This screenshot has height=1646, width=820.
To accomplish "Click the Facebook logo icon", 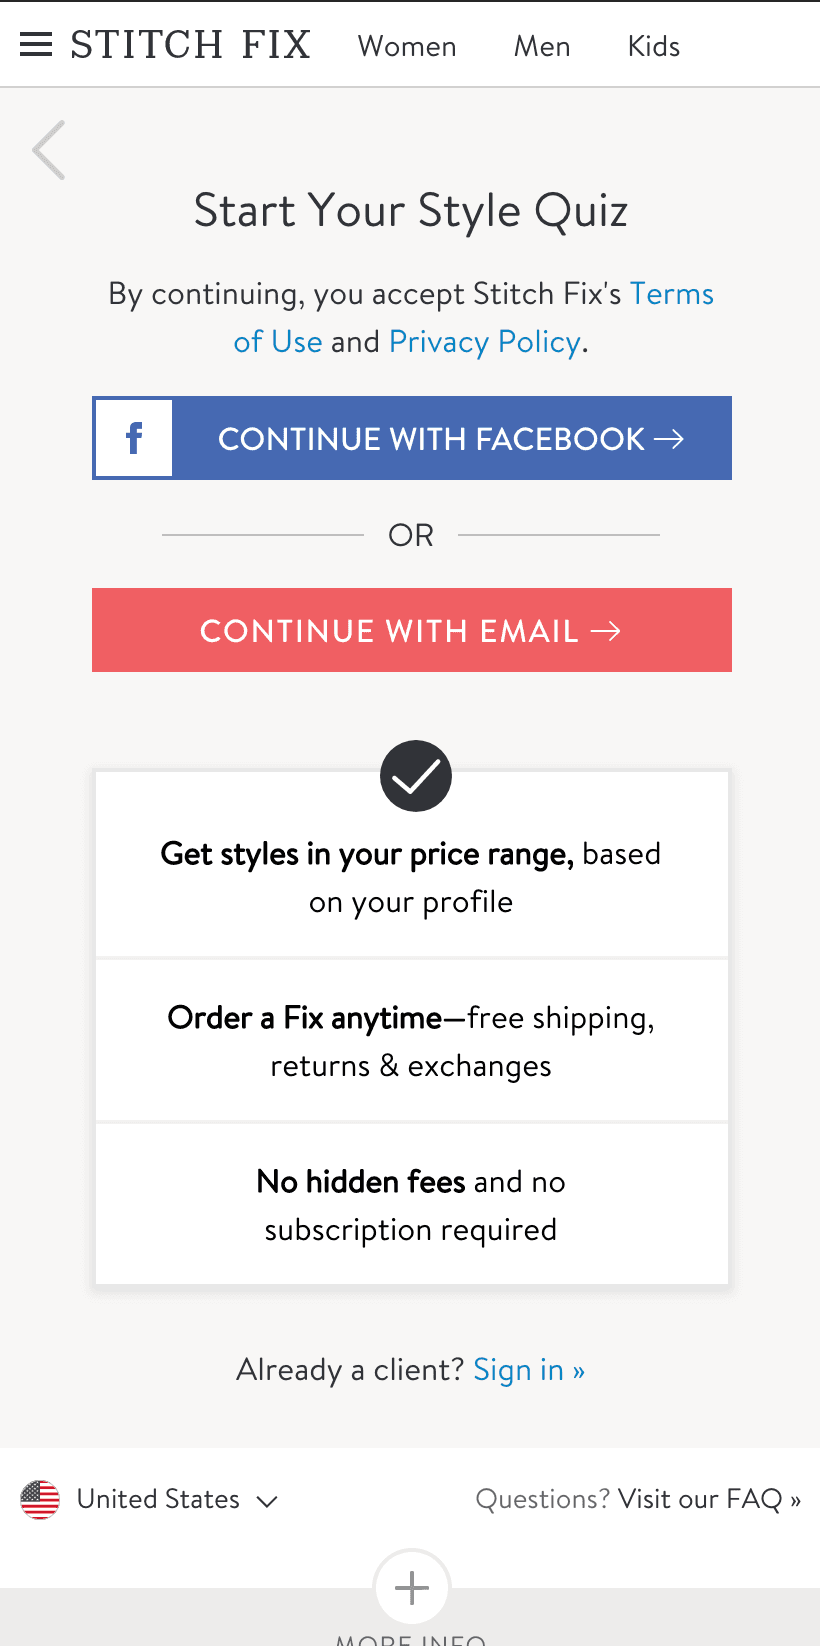I will click(x=134, y=438).
